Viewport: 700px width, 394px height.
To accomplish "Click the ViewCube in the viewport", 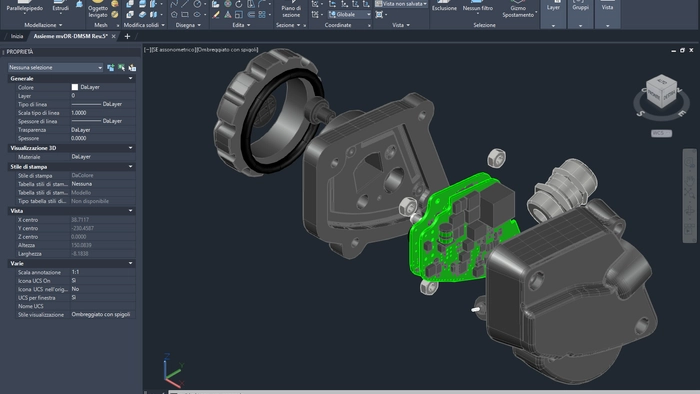I will [661, 92].
